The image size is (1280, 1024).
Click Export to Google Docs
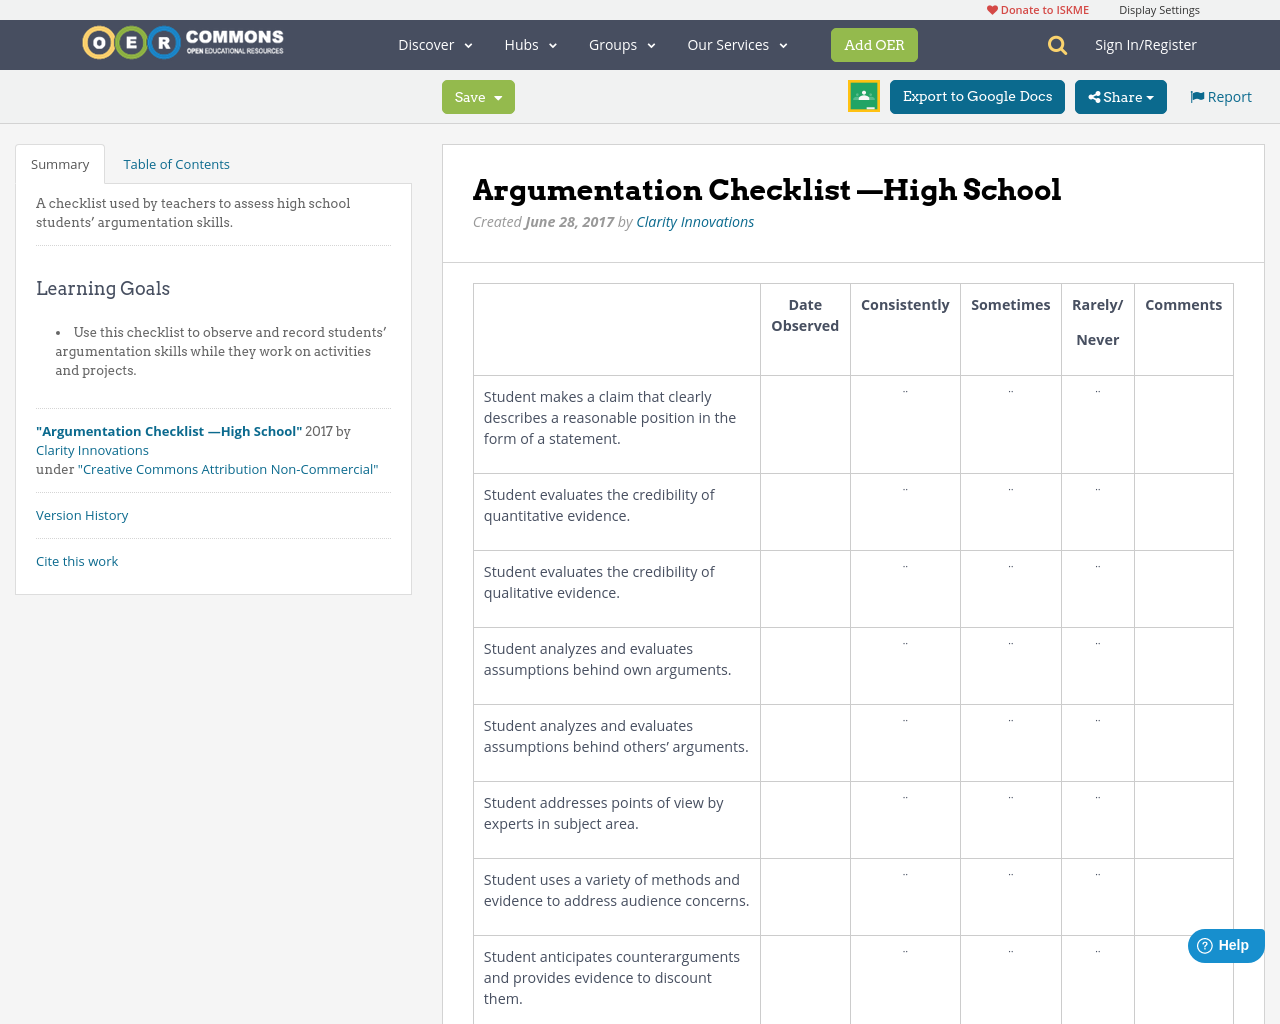click(977, 96)
